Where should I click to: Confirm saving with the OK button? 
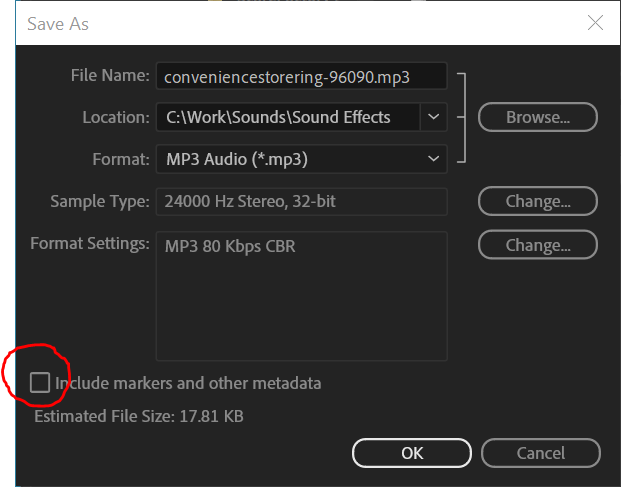pos(412,453)
